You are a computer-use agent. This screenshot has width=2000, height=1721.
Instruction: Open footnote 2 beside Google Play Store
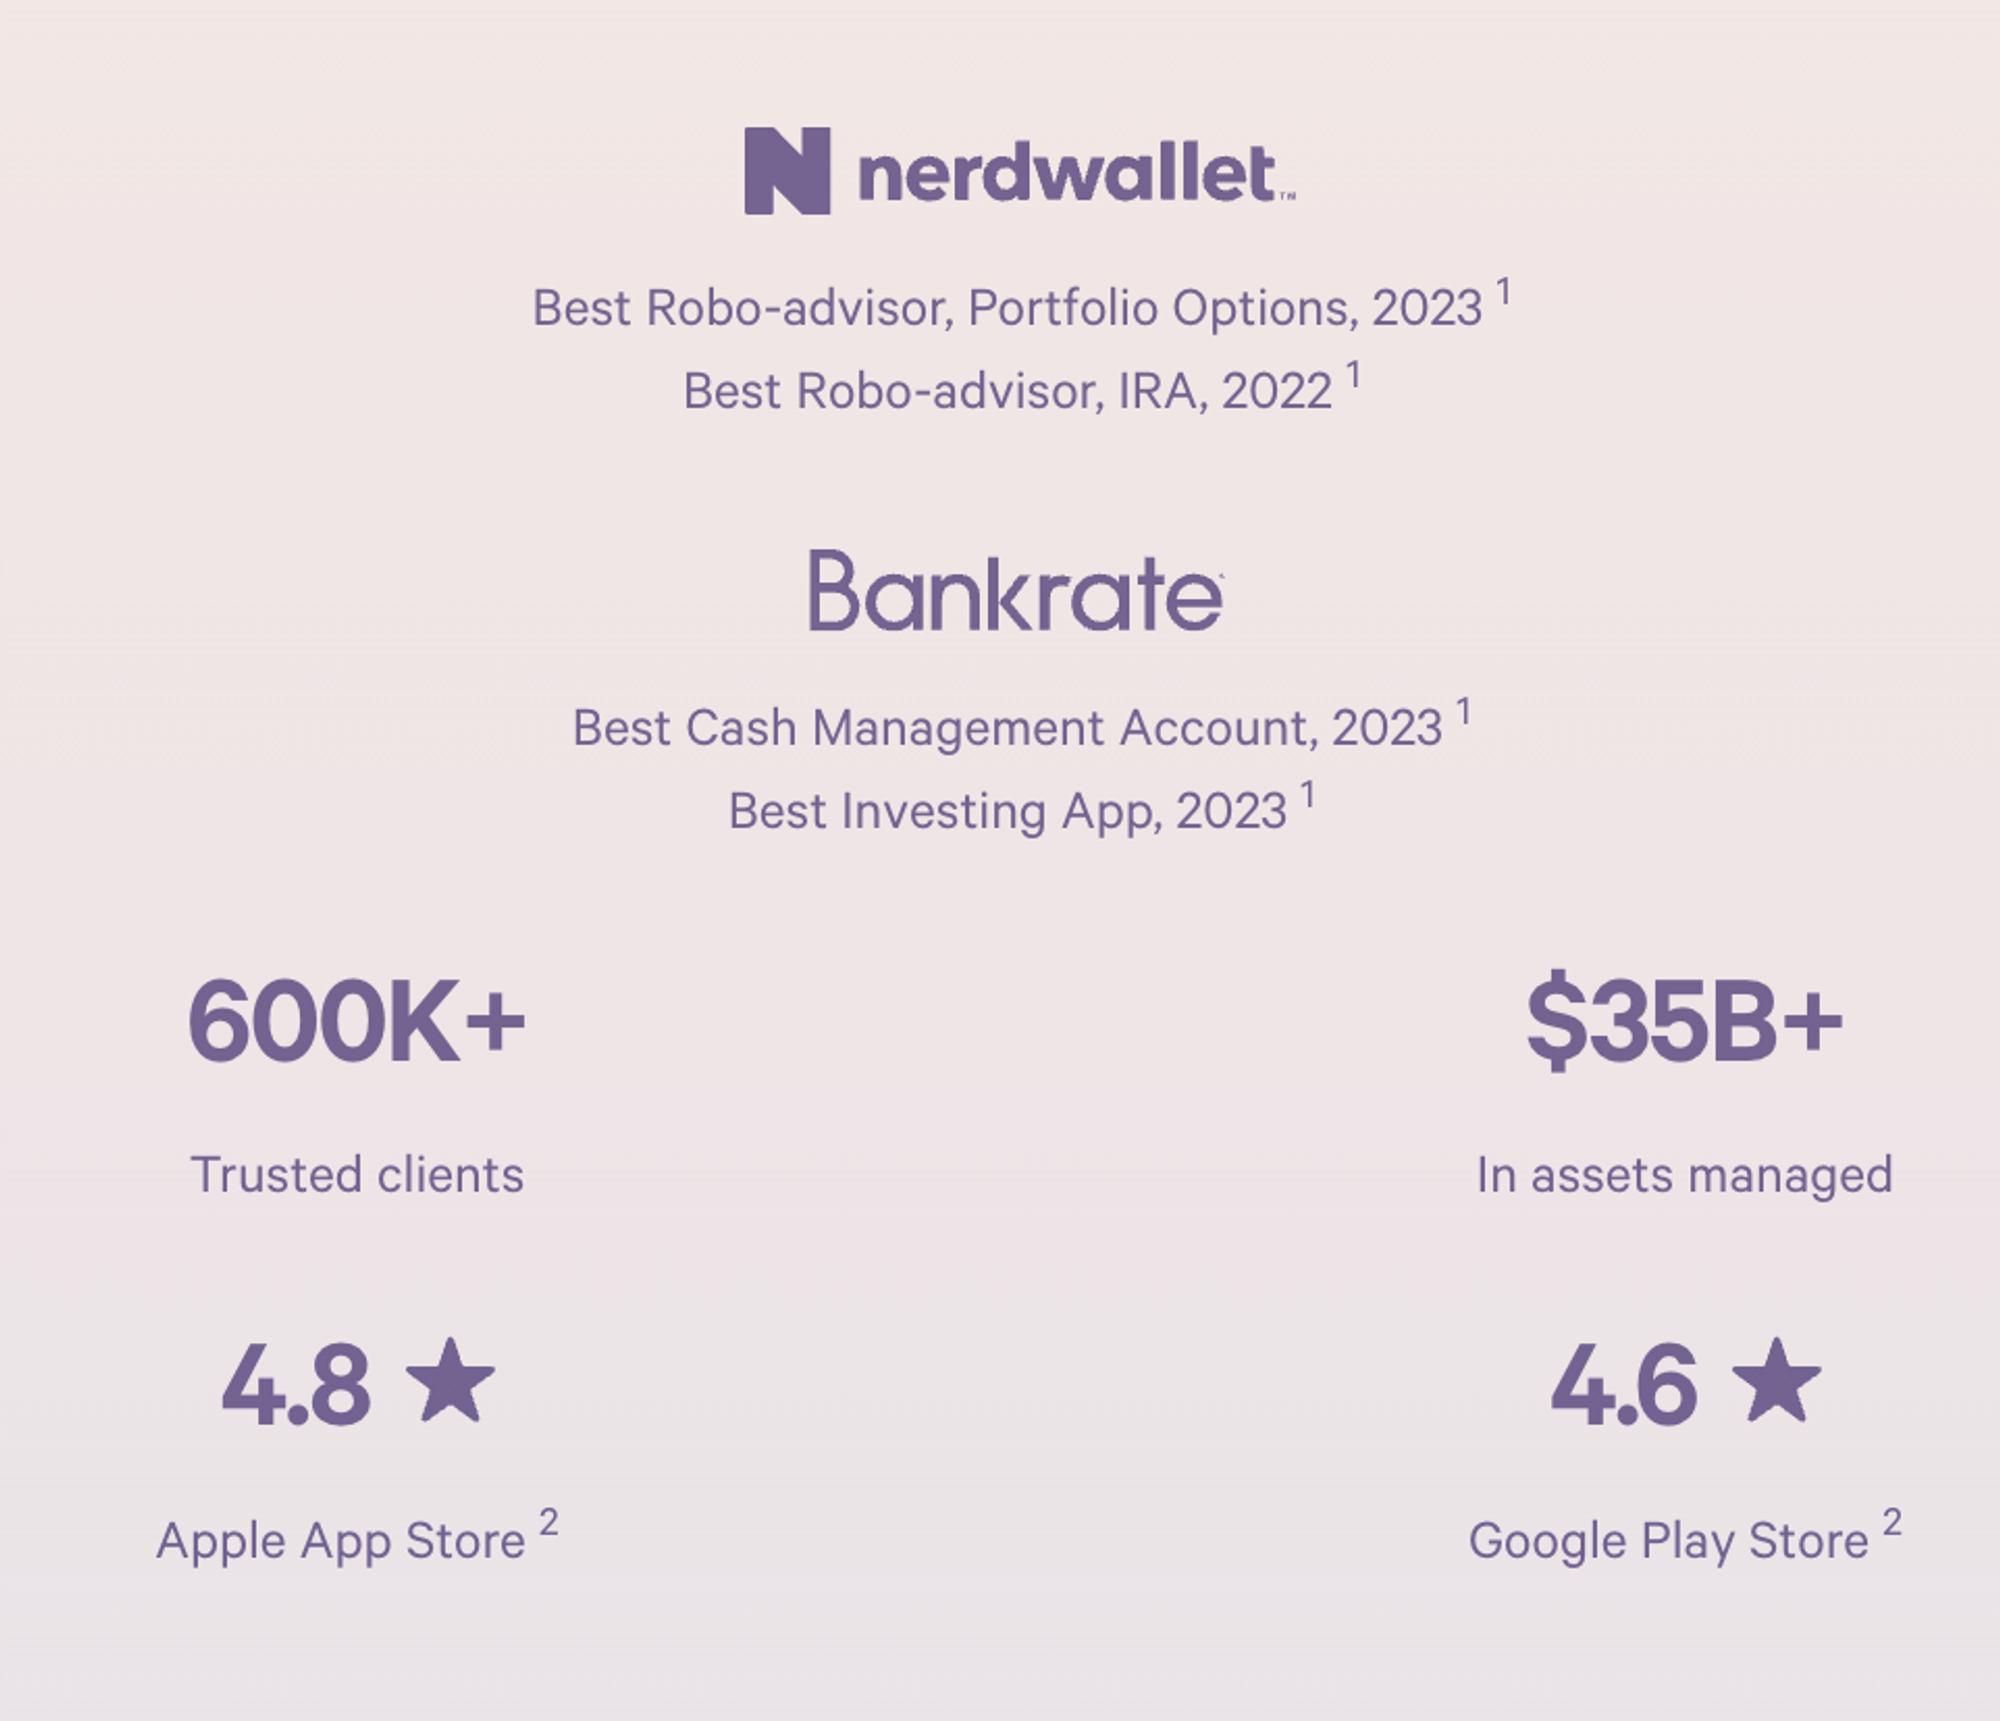coord(1891,1523)
